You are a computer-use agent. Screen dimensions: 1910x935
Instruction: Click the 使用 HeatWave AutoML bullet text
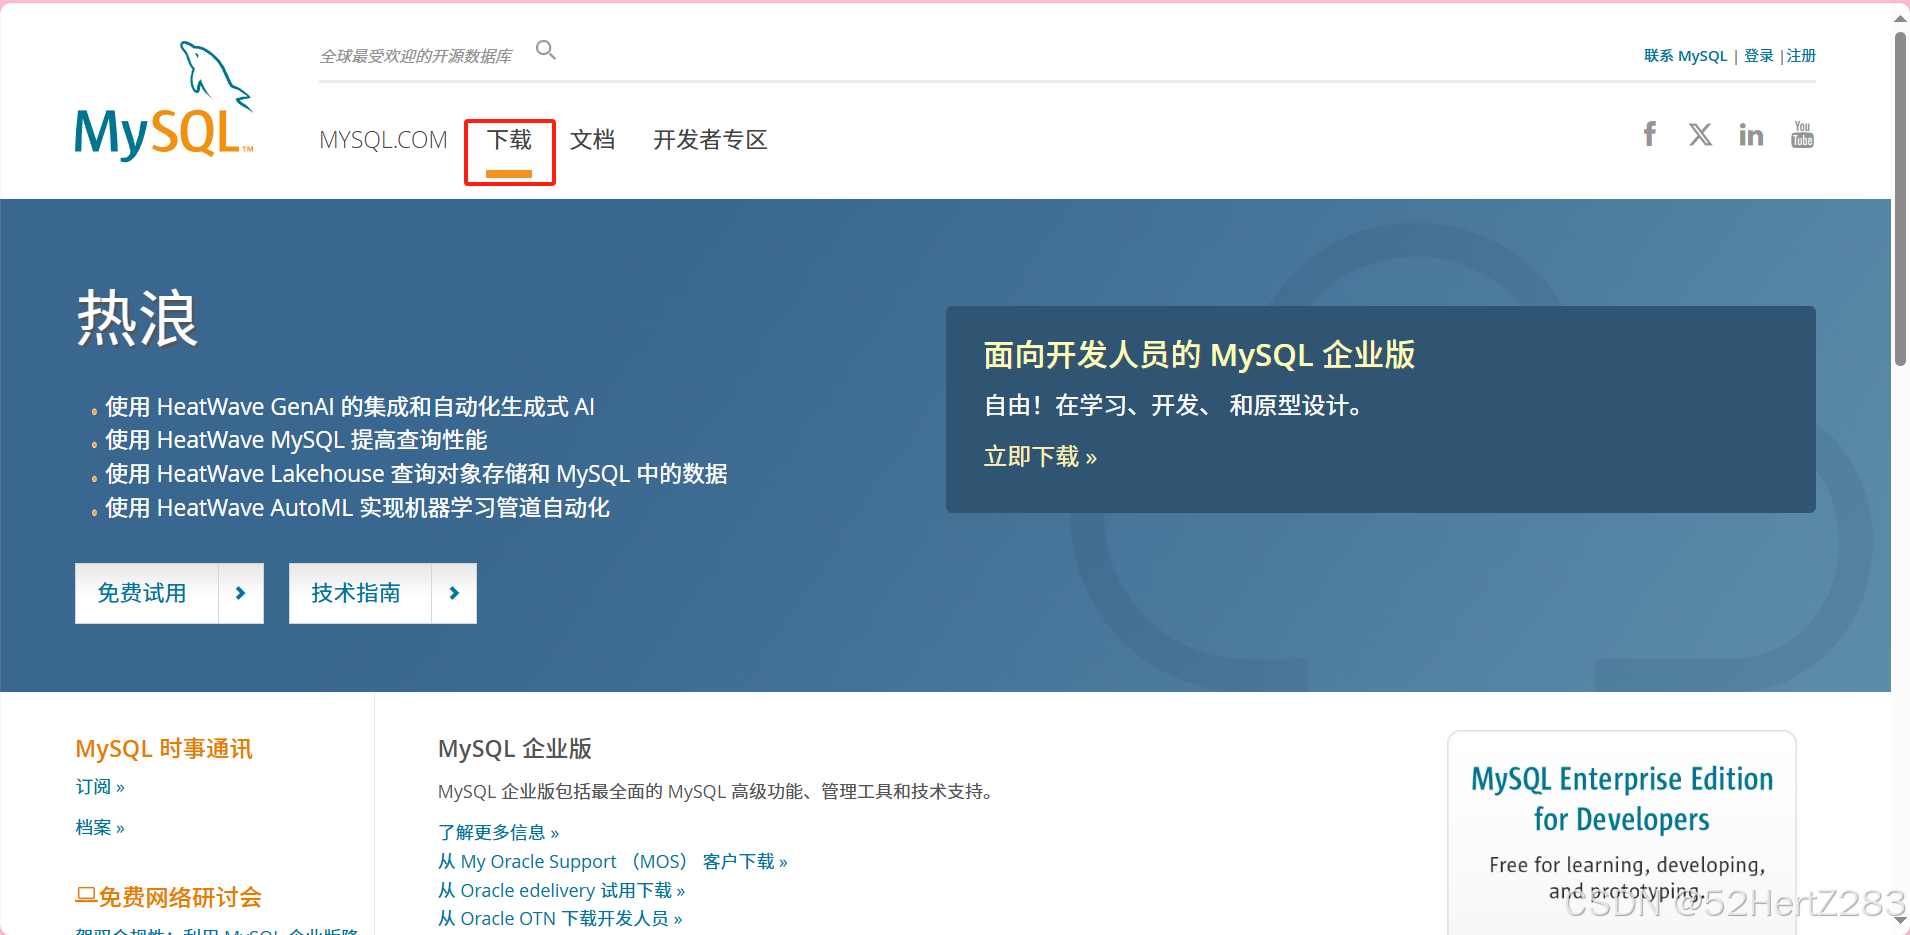[357, 508]
